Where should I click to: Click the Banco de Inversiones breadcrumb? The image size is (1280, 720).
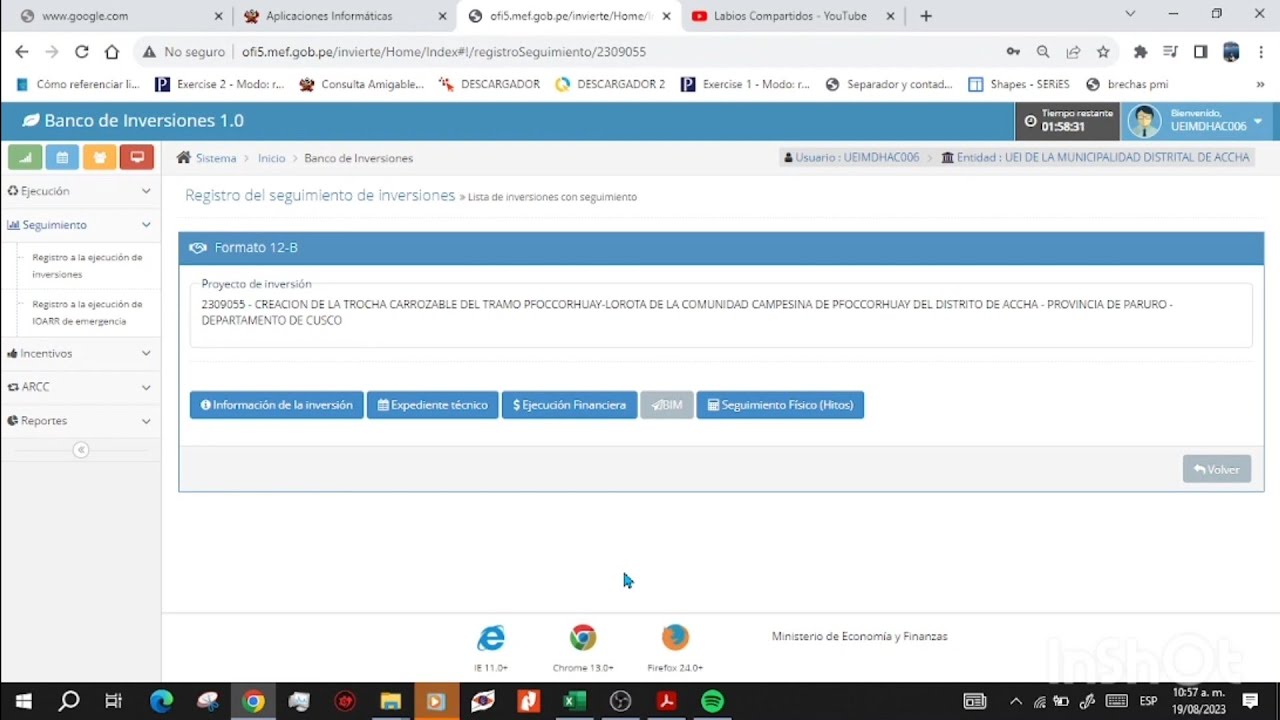tap(358, 158)
